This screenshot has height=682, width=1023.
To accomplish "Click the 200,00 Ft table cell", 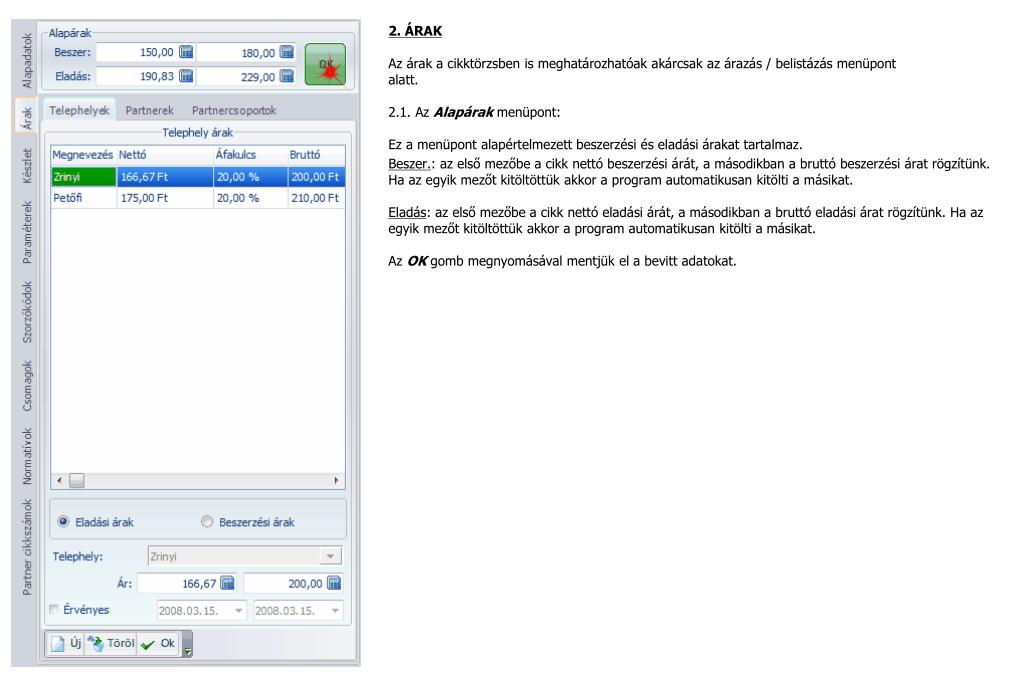I will 316,177.
